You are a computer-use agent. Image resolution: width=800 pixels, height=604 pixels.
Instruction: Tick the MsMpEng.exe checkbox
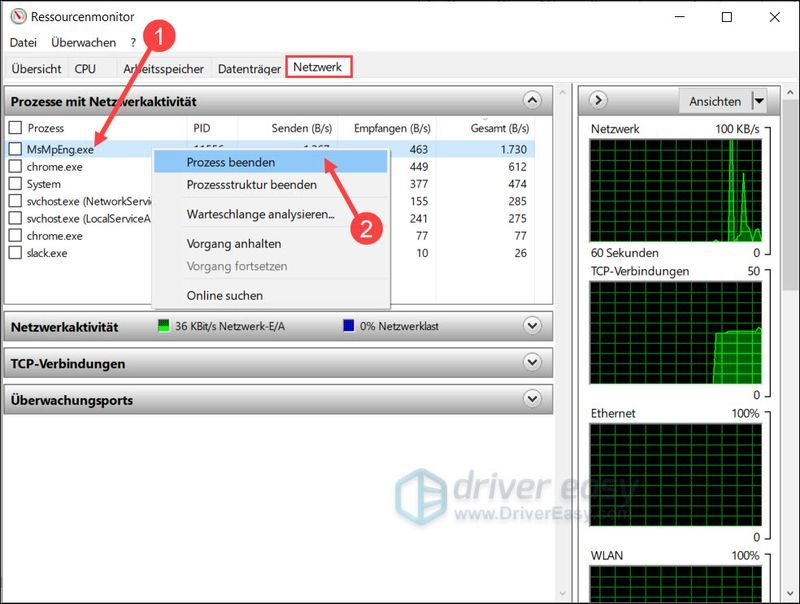point(15,149)
